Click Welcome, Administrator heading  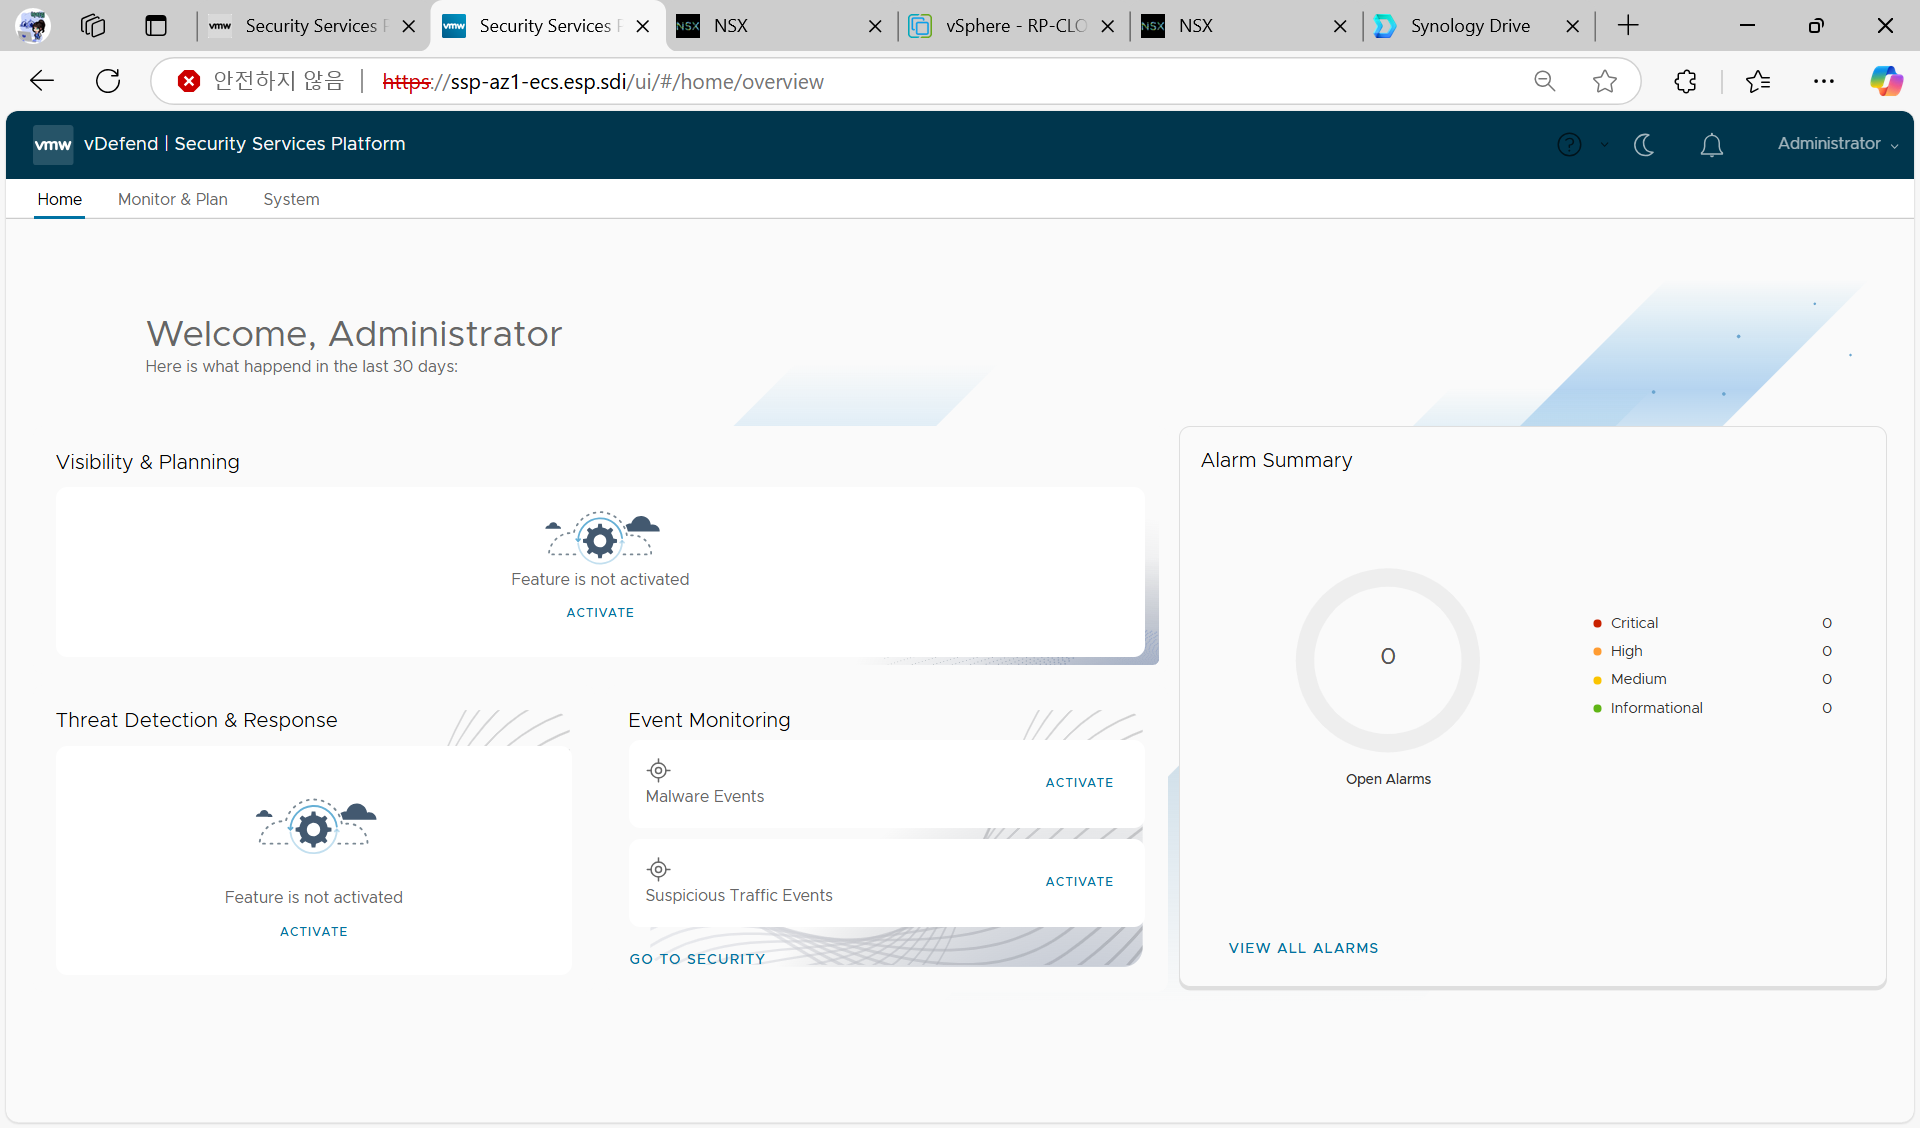(x=354, y=334)
